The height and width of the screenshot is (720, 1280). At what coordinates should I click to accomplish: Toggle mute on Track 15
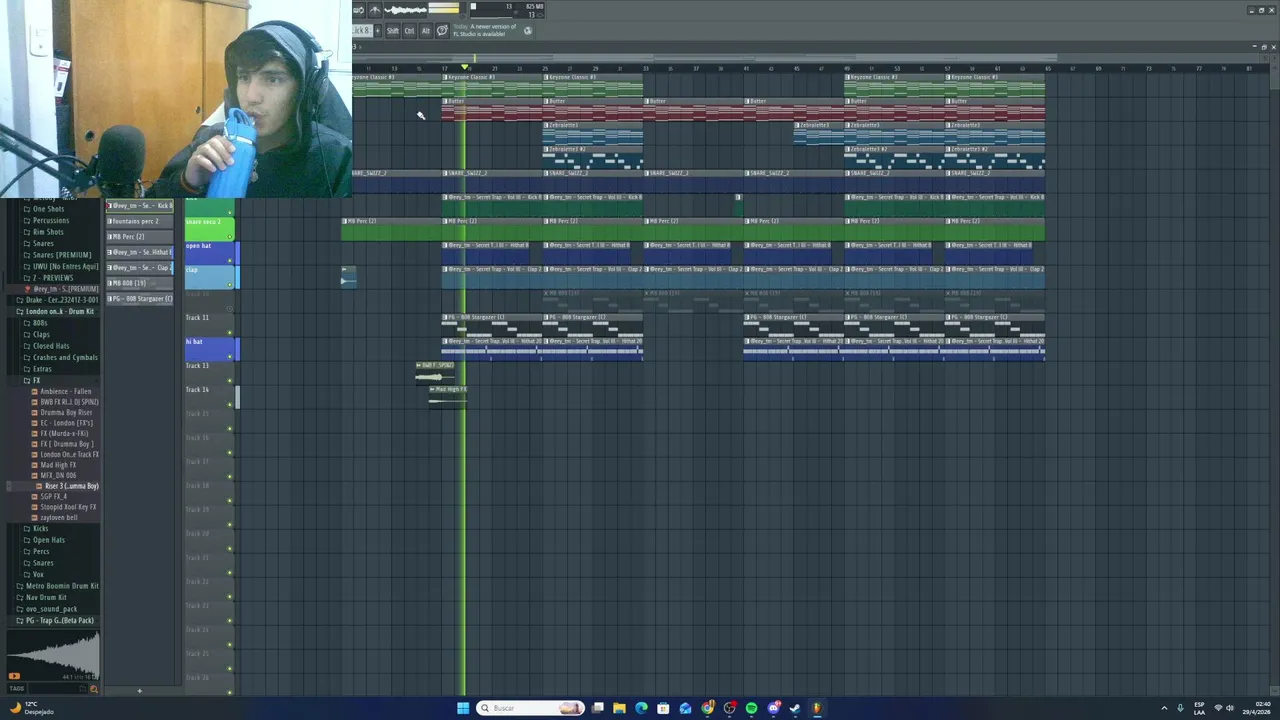point(230,428)
